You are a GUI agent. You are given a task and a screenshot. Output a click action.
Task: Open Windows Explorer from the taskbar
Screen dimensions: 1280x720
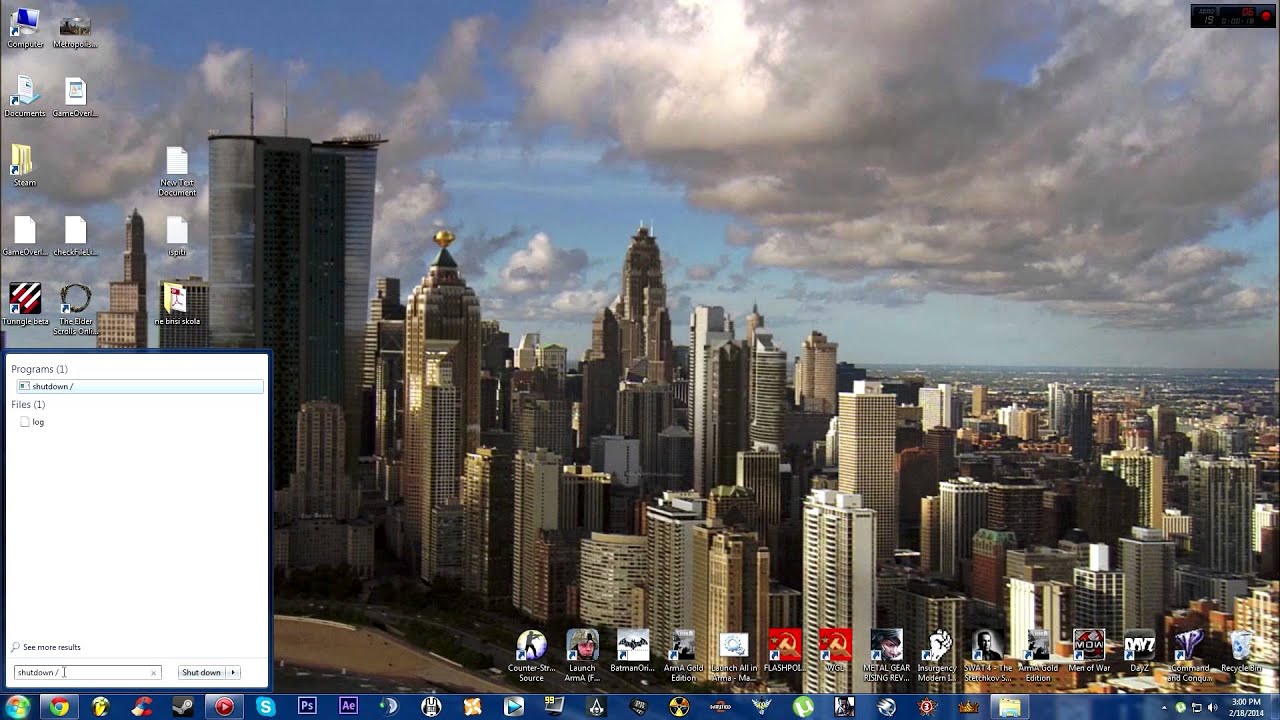point(1010,707)
